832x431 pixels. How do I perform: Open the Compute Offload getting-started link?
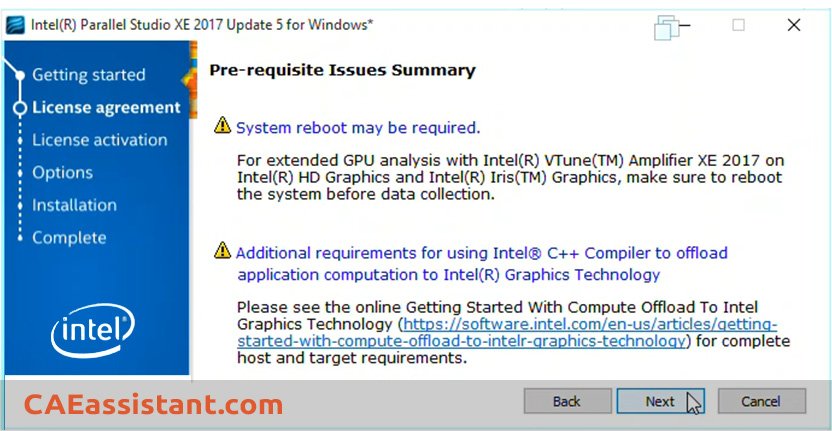pos(507,332)
